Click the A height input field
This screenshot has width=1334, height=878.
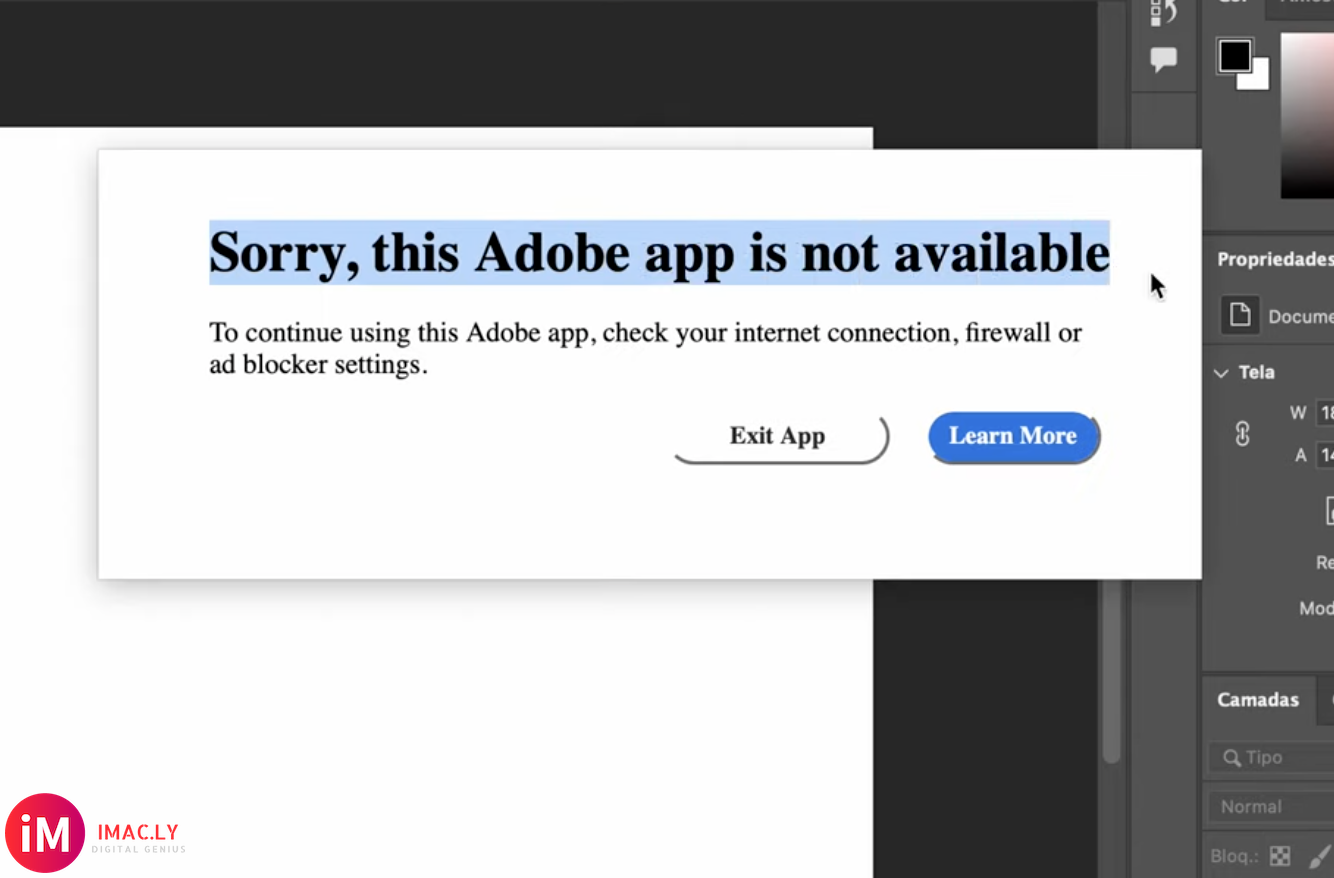pyautogui.click(x=1325, y=455)
